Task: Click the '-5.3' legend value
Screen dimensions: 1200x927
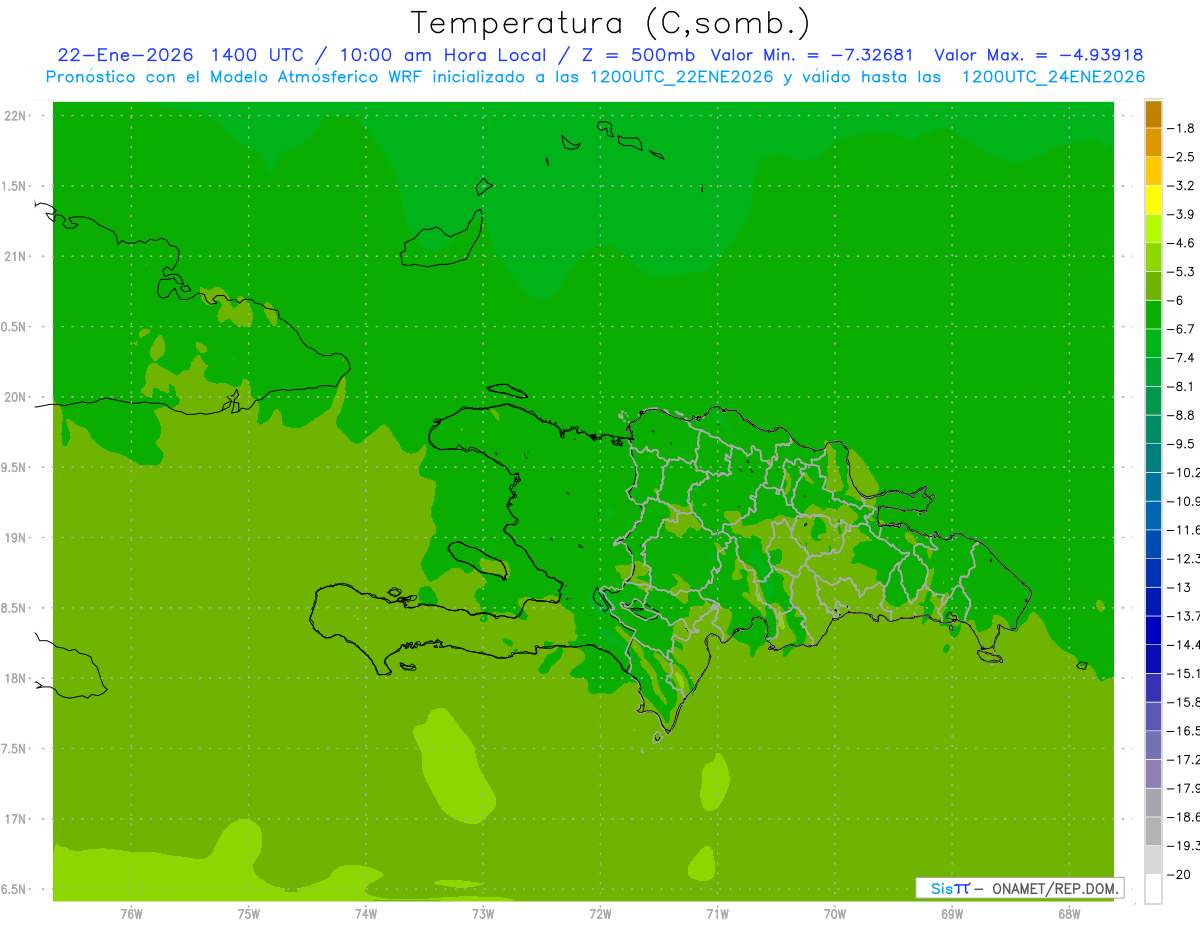Action: pyautogui.click(x=1179, y=271)
